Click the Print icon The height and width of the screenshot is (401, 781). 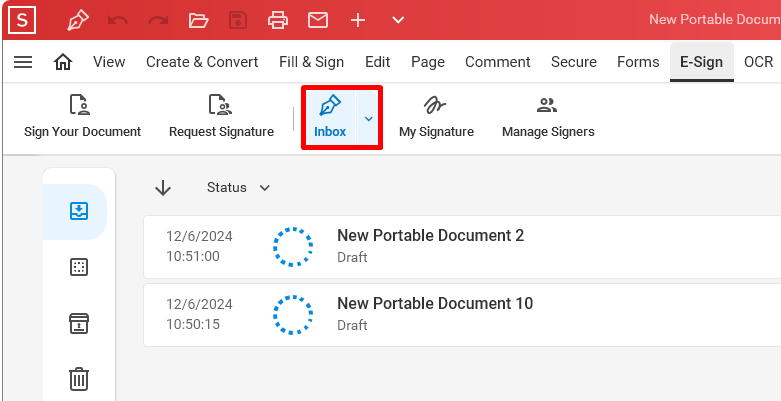278,20
